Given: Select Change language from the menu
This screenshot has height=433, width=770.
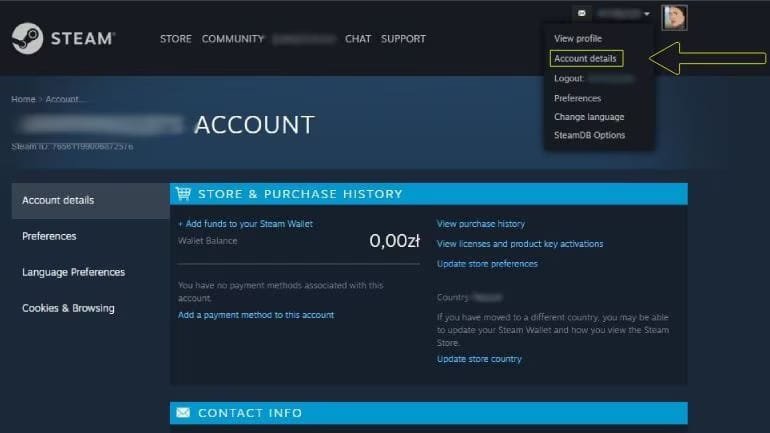Looking at the screenshot, I should pos(589,117).
